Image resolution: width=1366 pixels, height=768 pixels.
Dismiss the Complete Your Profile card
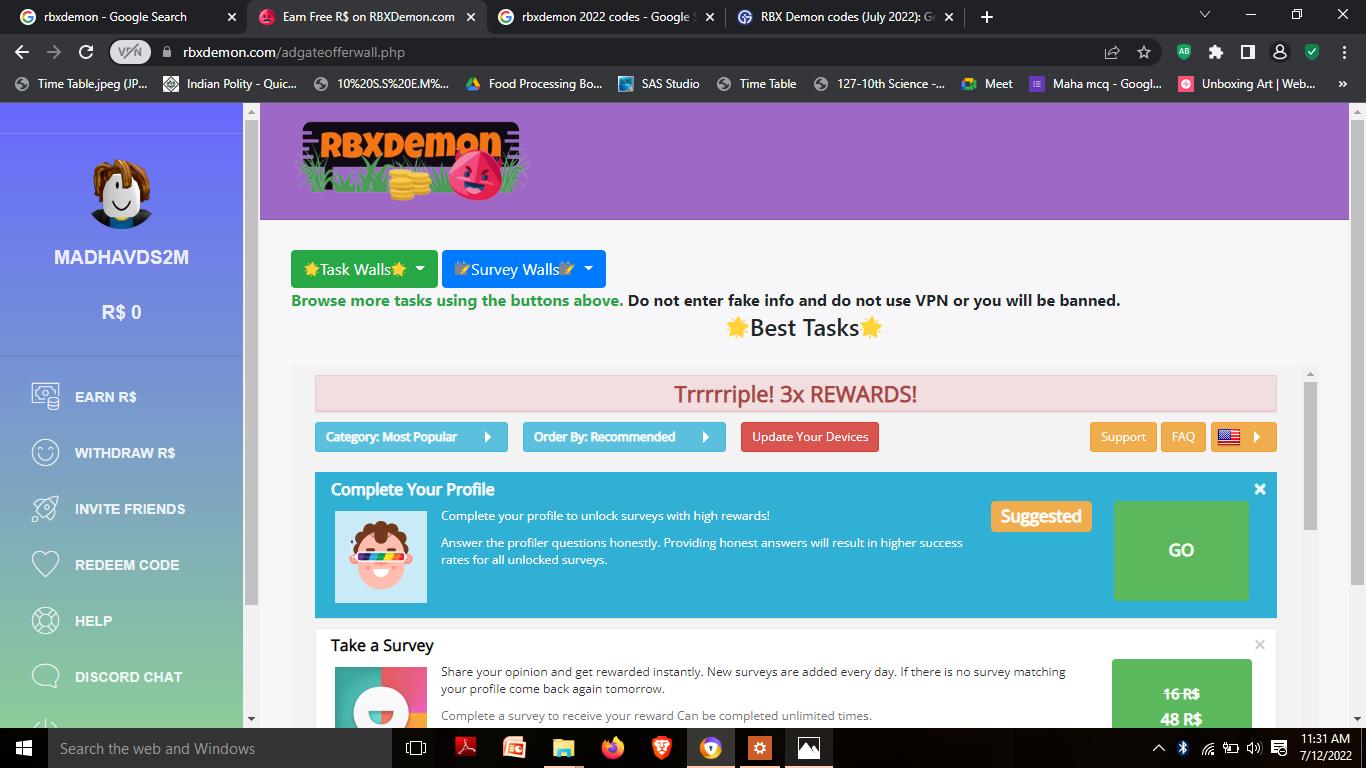click(x=1260, y=489)
